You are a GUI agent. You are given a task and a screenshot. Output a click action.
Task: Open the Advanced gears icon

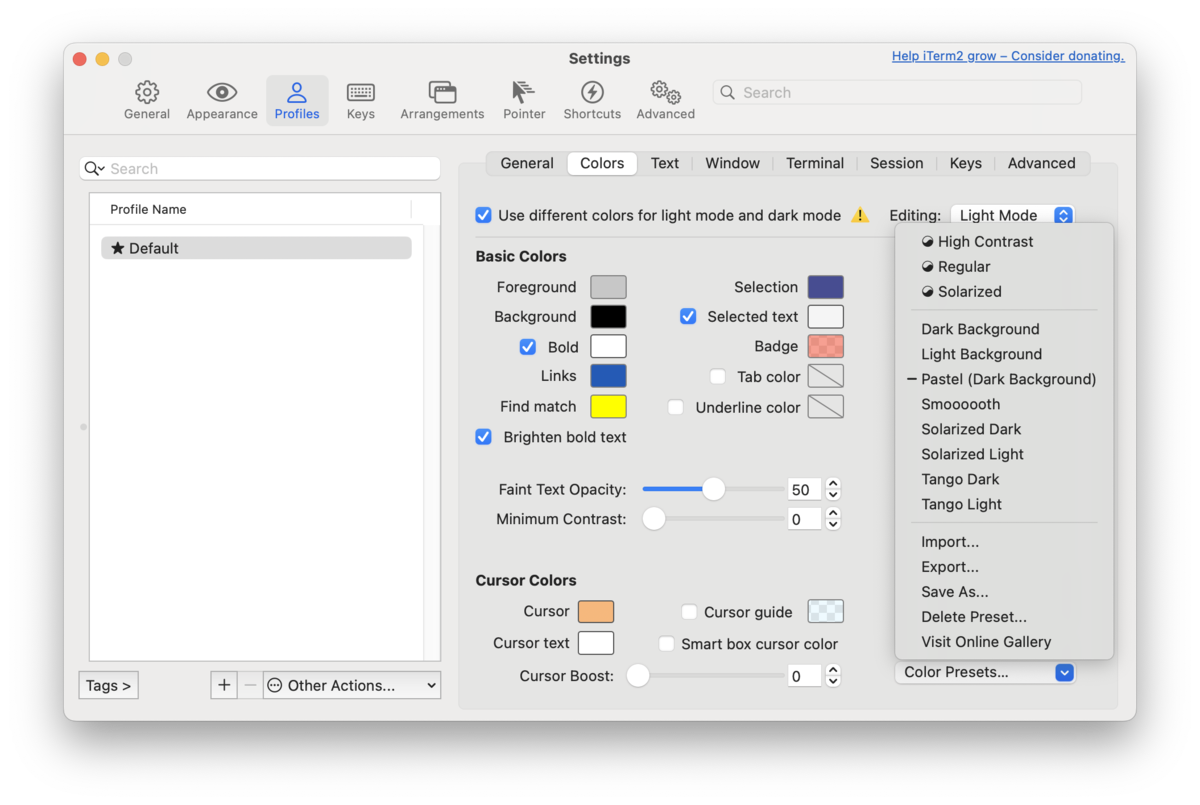click(x=665, y=93)
